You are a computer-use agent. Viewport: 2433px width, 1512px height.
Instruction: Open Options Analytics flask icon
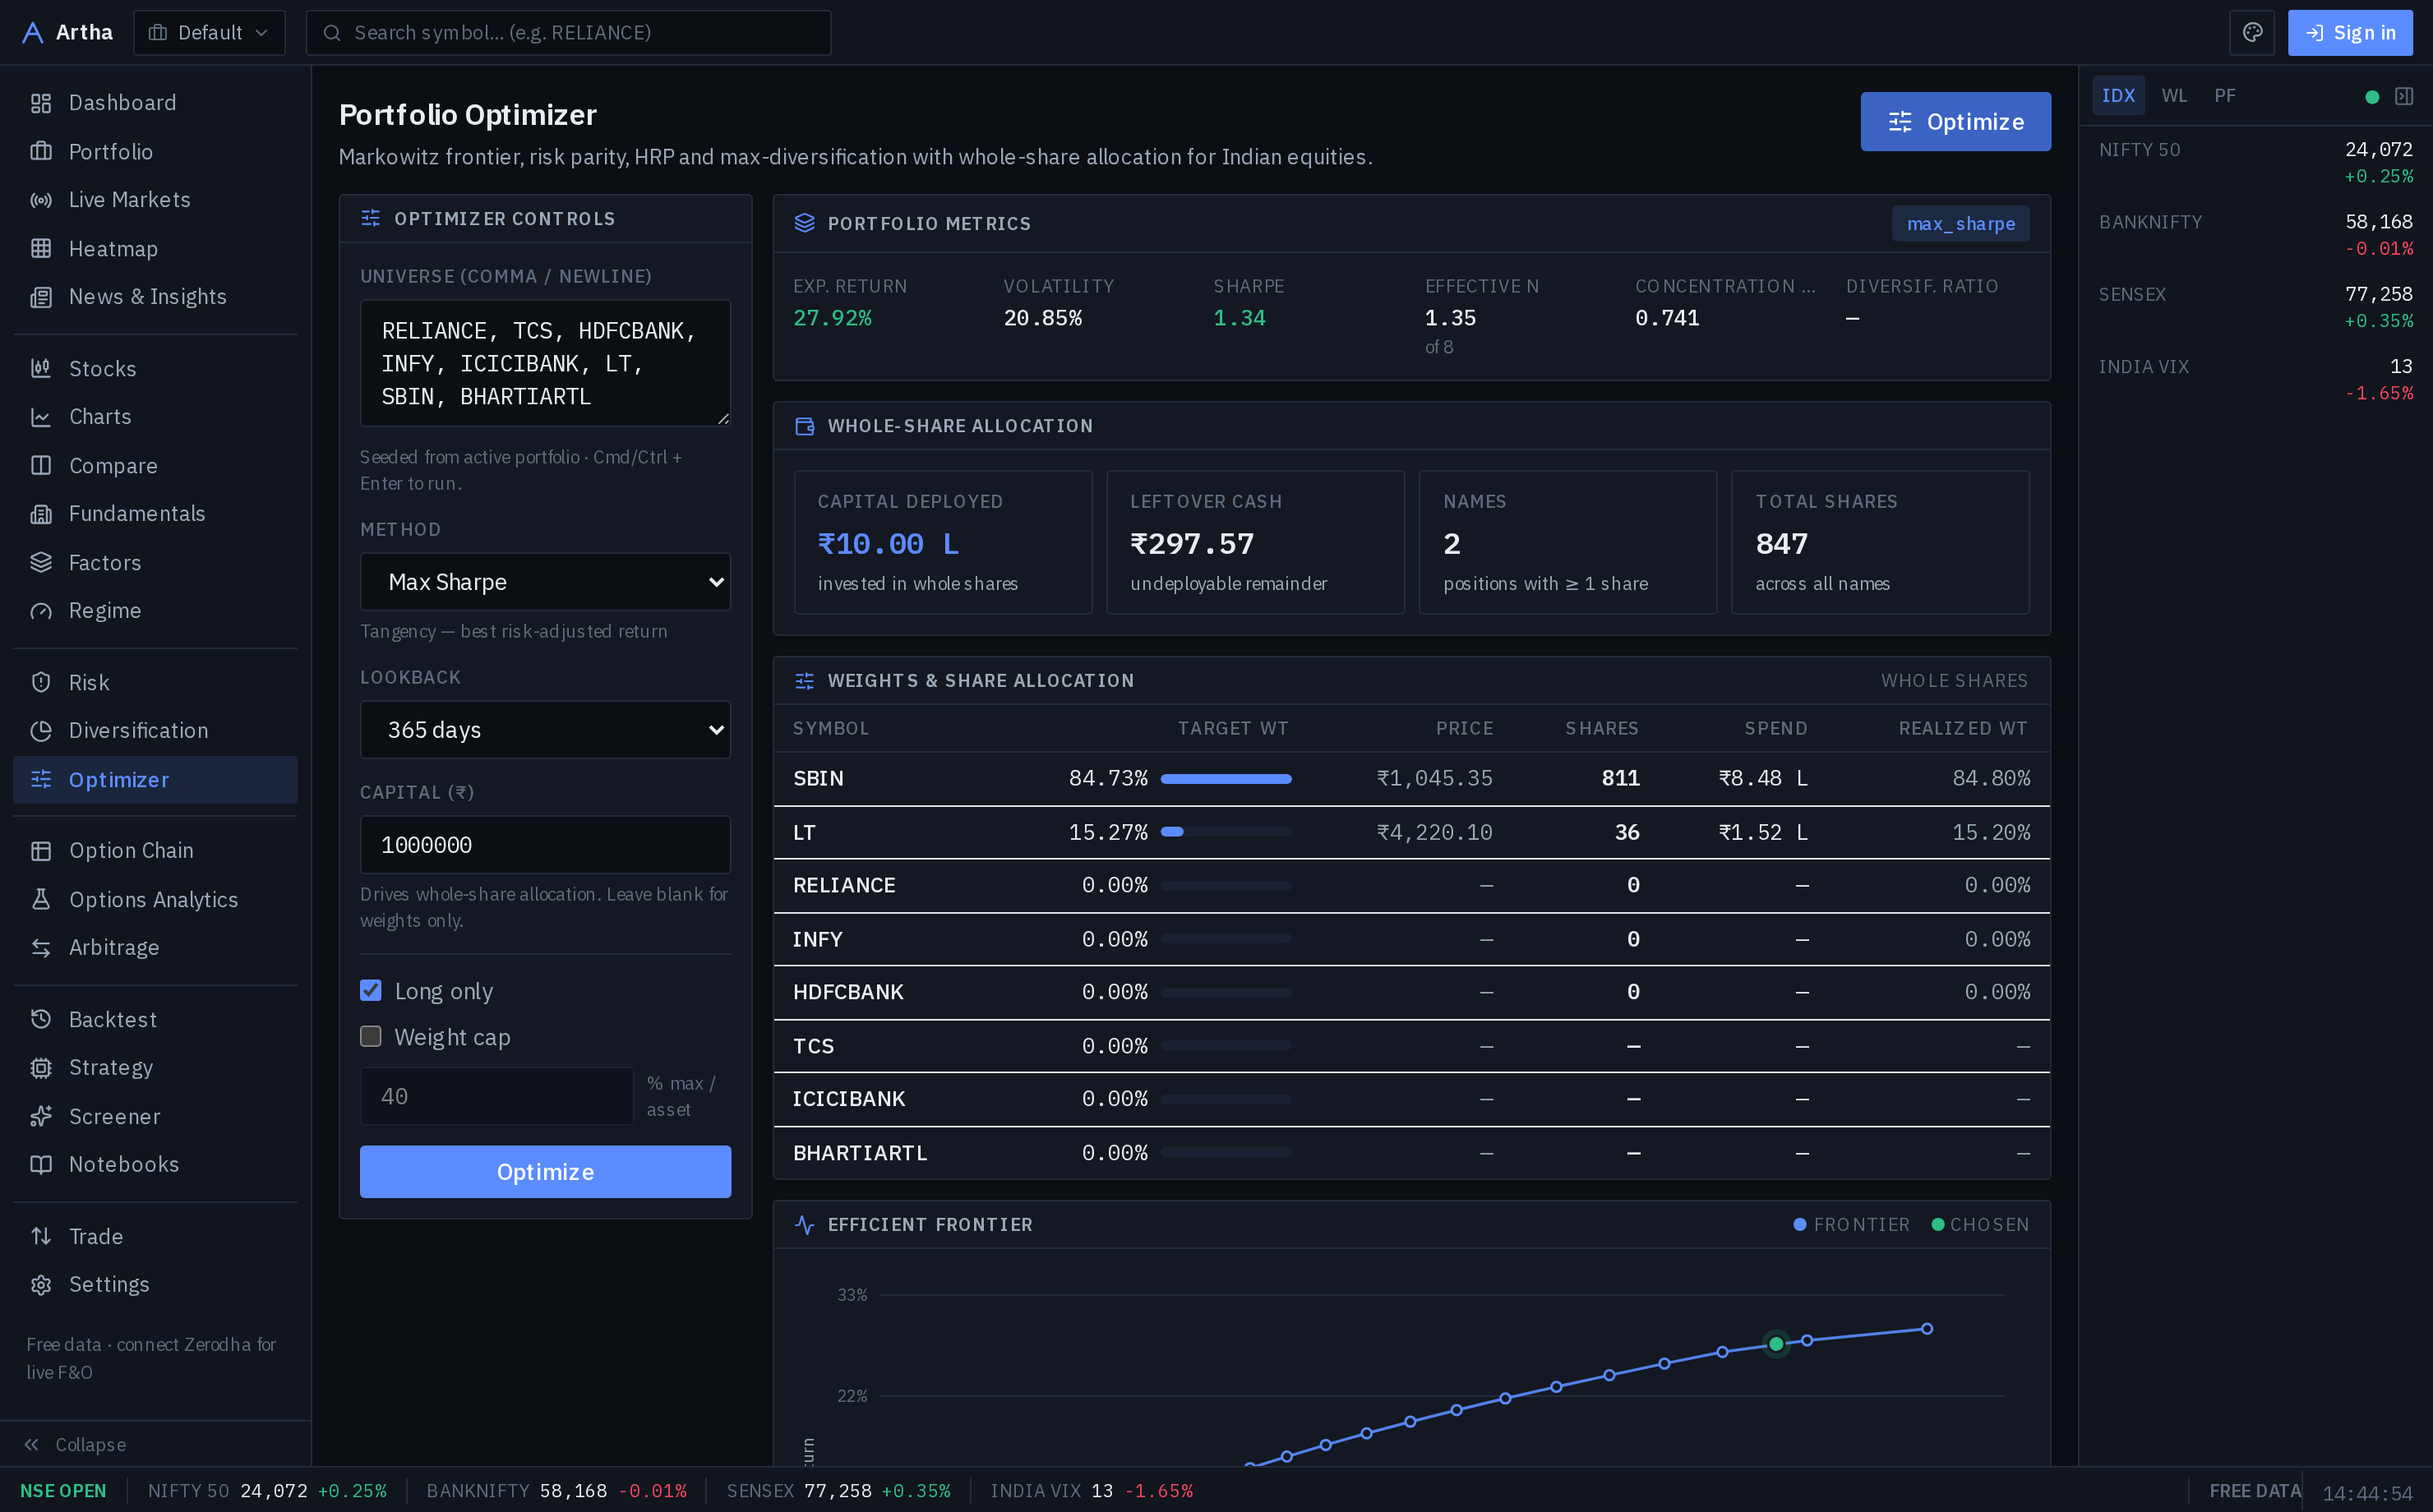(41, 900)
